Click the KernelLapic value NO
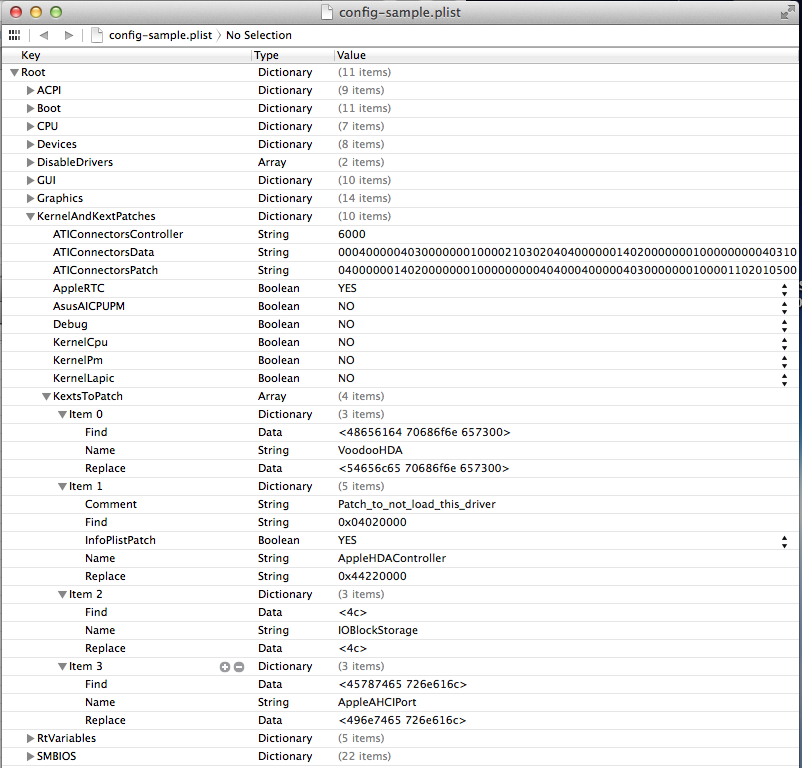 (x=346, y=378)
